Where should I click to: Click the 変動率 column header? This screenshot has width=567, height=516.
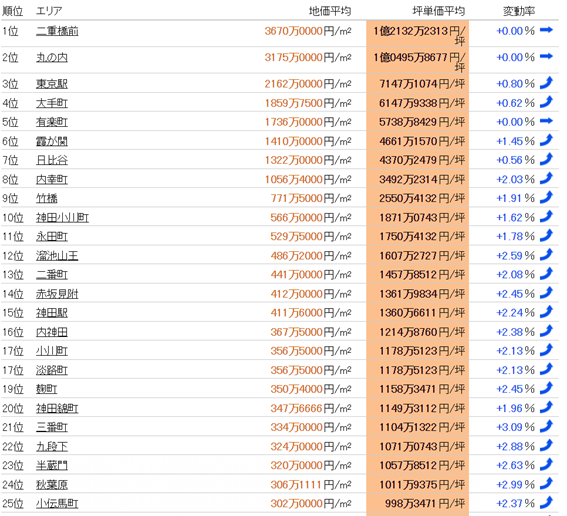point(519,11)
